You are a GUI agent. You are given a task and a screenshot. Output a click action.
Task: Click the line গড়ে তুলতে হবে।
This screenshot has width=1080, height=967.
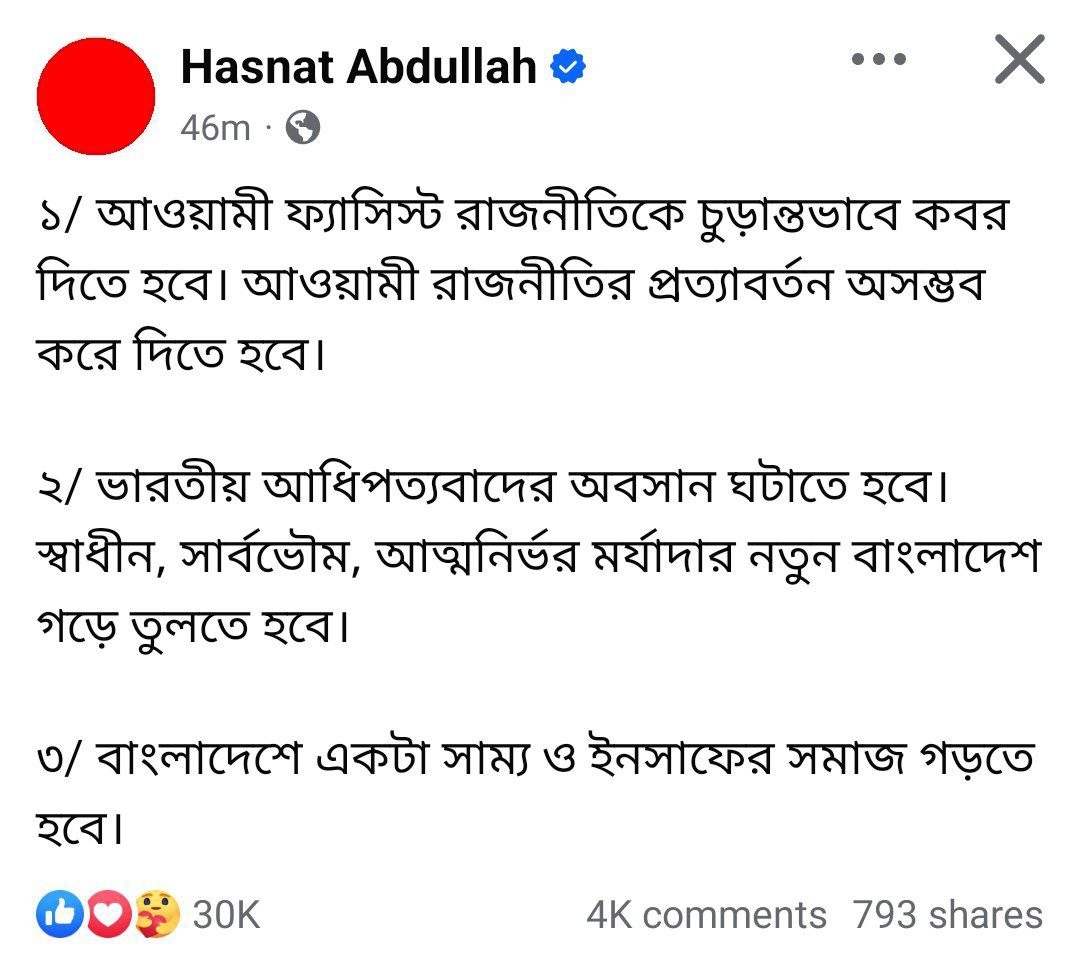(x=193, y=627)
